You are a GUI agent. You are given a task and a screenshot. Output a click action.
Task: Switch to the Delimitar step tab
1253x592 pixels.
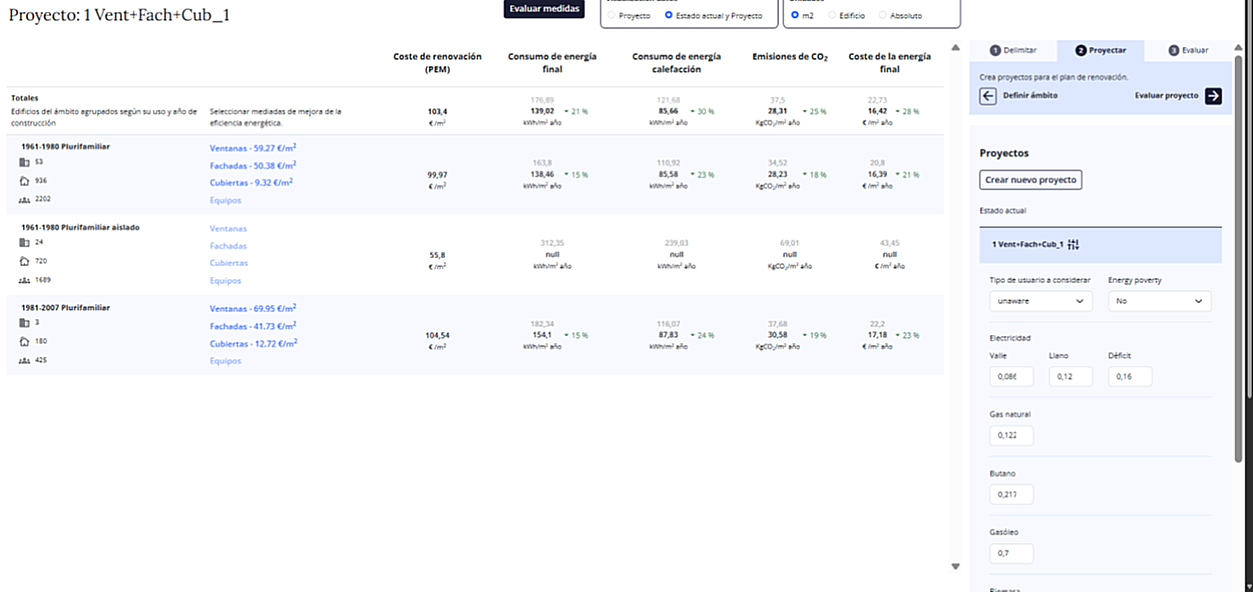(x=1014, y=50)
